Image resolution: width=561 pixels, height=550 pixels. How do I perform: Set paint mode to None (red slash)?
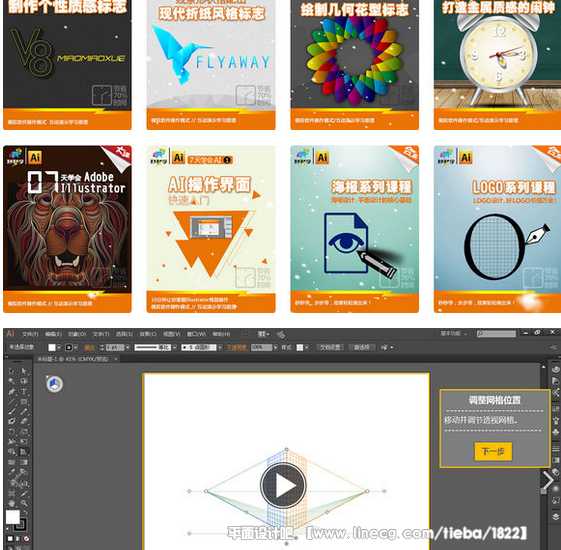point(26,539)
